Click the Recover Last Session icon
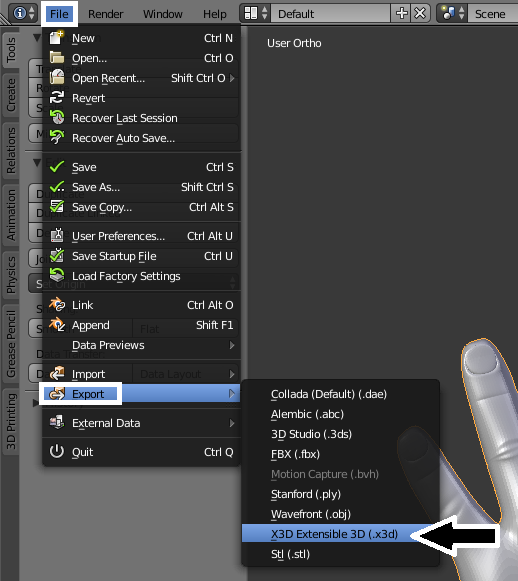 tap(57, 118)
